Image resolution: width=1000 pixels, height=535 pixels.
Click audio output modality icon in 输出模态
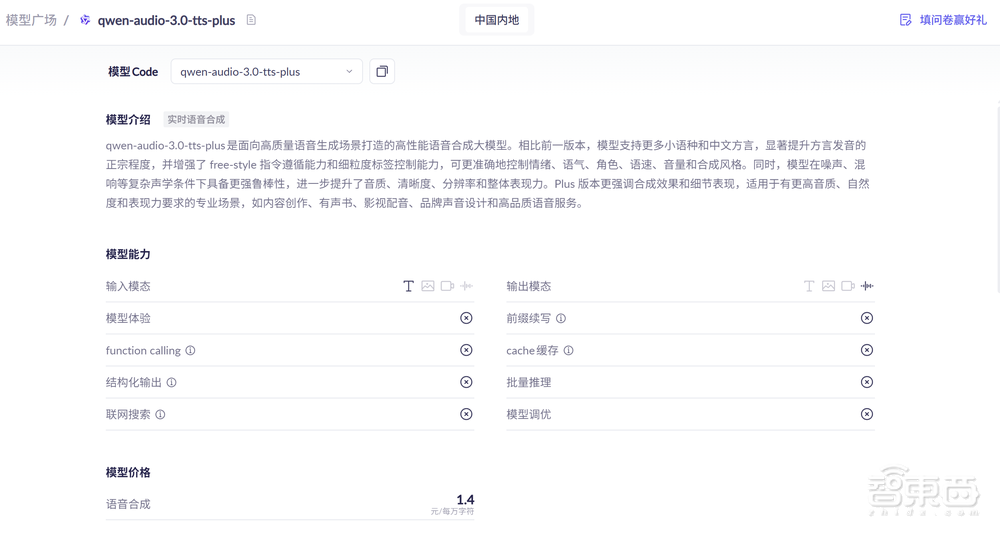point(867,286)
